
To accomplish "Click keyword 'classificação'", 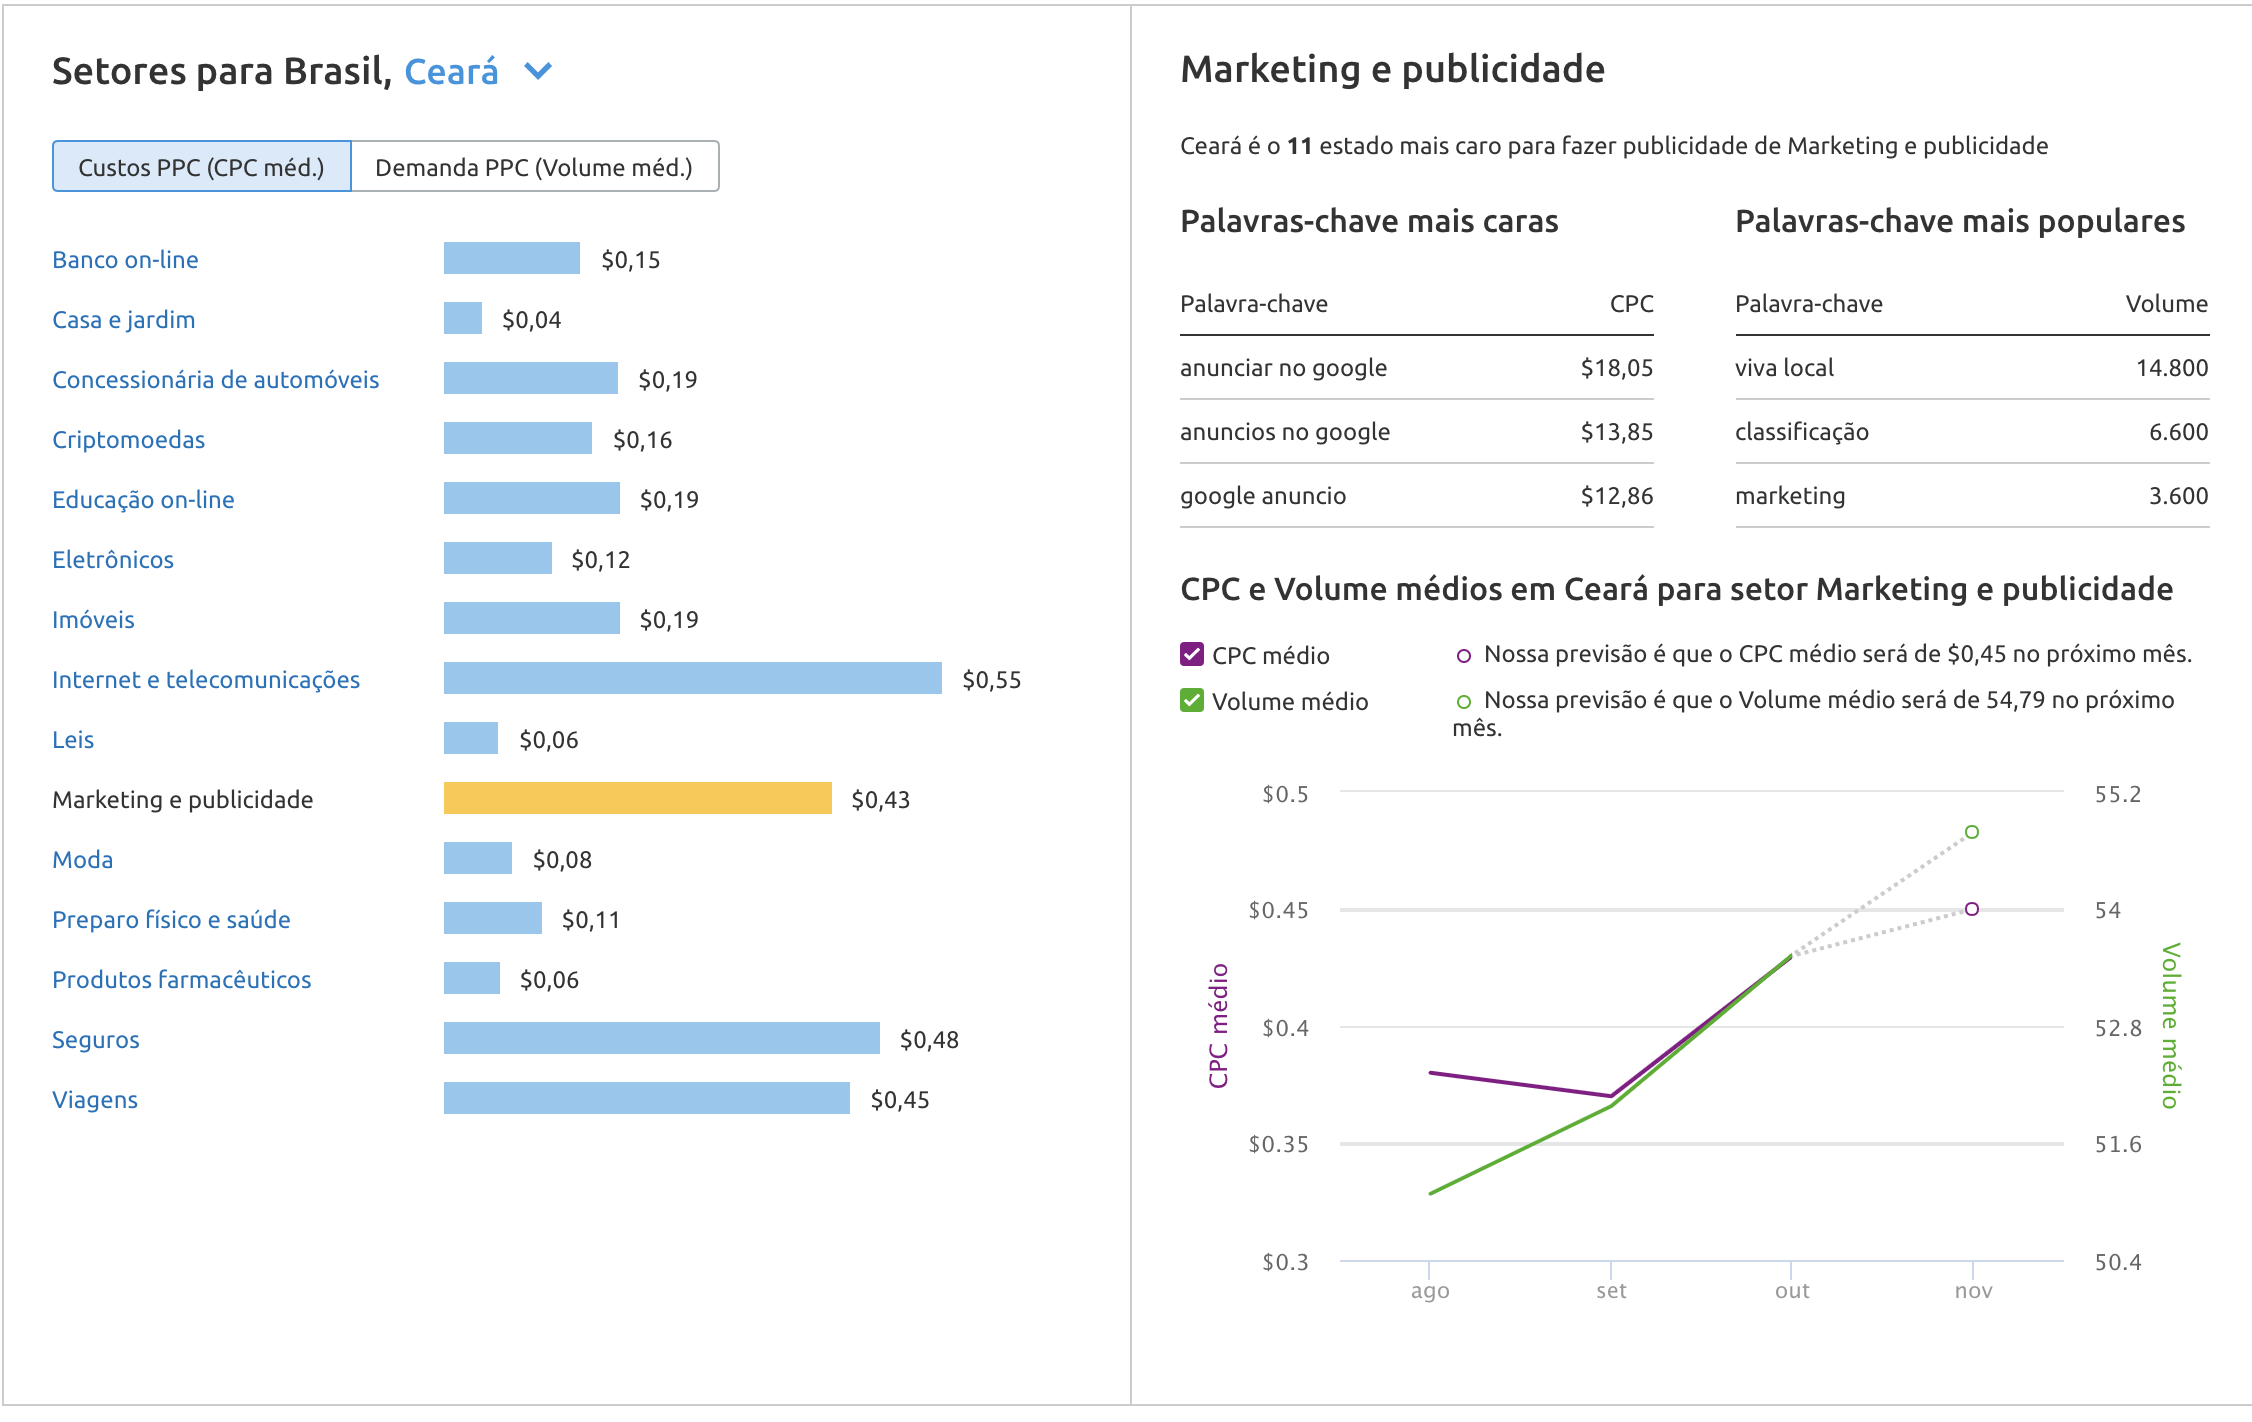I will 1802,432.
